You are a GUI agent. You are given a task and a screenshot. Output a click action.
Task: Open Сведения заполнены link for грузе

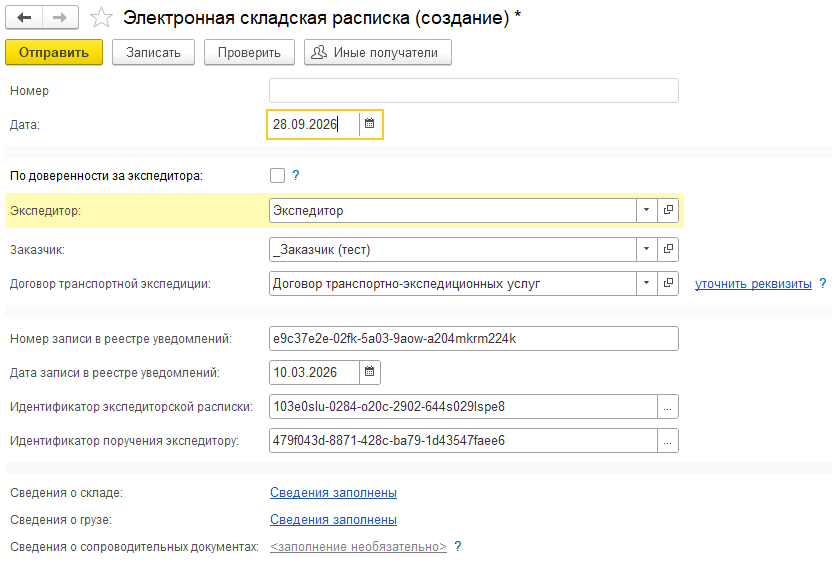click(x=333, y=520)
